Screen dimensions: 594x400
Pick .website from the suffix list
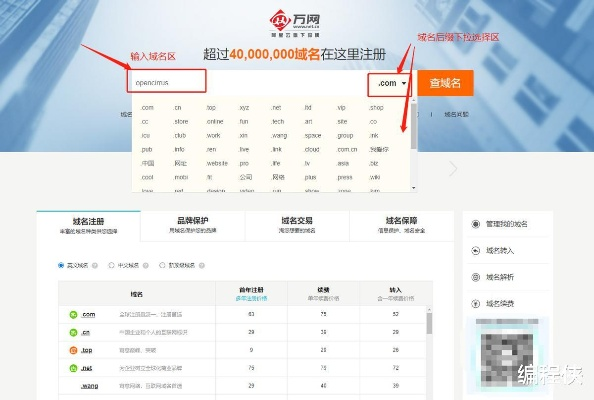tap(217, 163)
